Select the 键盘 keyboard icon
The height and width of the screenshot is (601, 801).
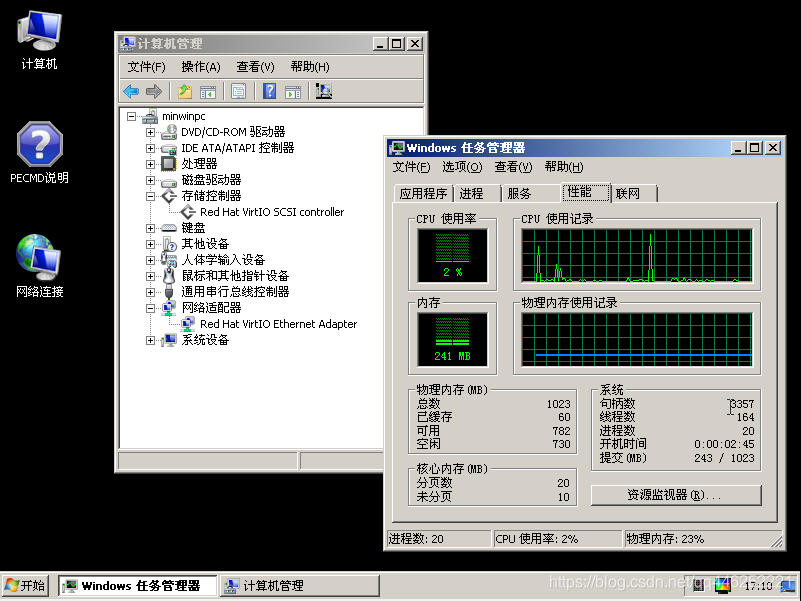pyautogui.click(x=169, y=228)
